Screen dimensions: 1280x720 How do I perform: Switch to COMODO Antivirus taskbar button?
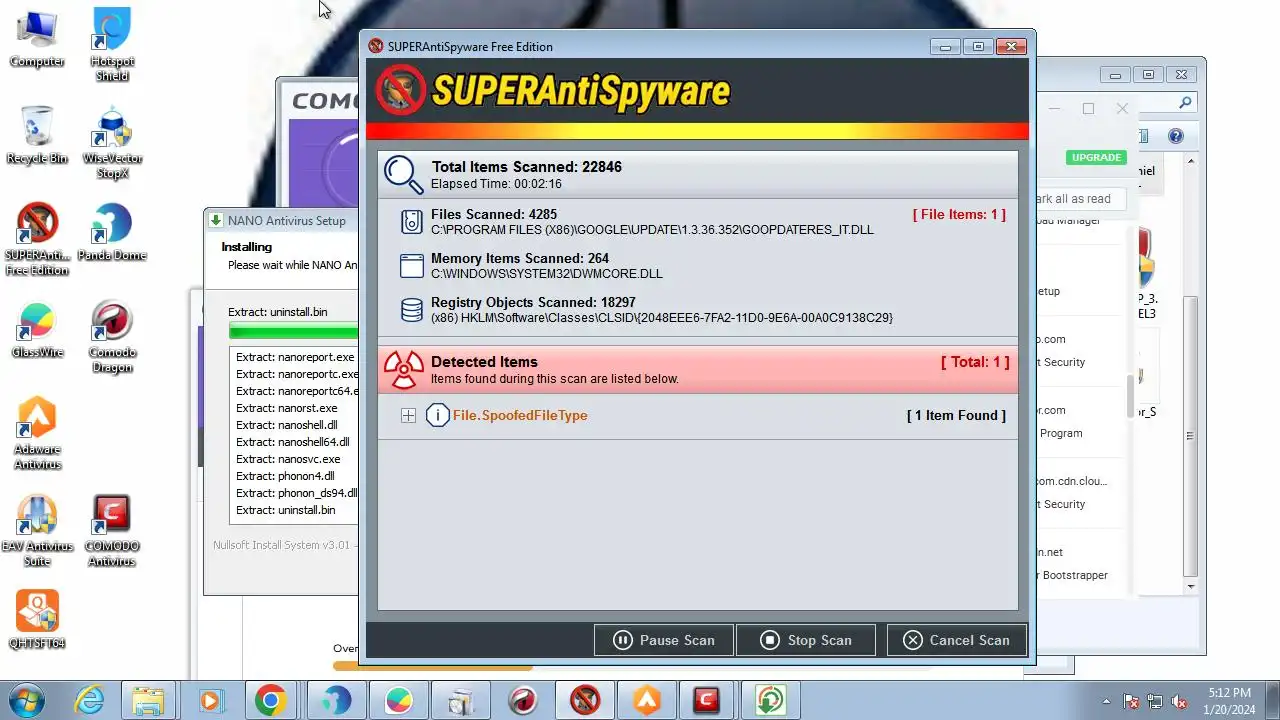(707, 700)
